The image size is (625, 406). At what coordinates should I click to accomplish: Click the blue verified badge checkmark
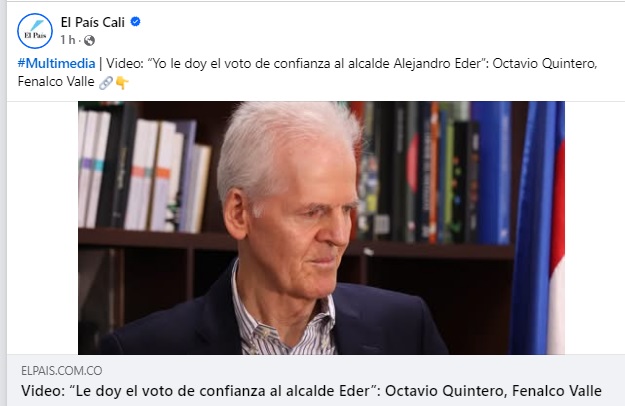tap(136, 22)
